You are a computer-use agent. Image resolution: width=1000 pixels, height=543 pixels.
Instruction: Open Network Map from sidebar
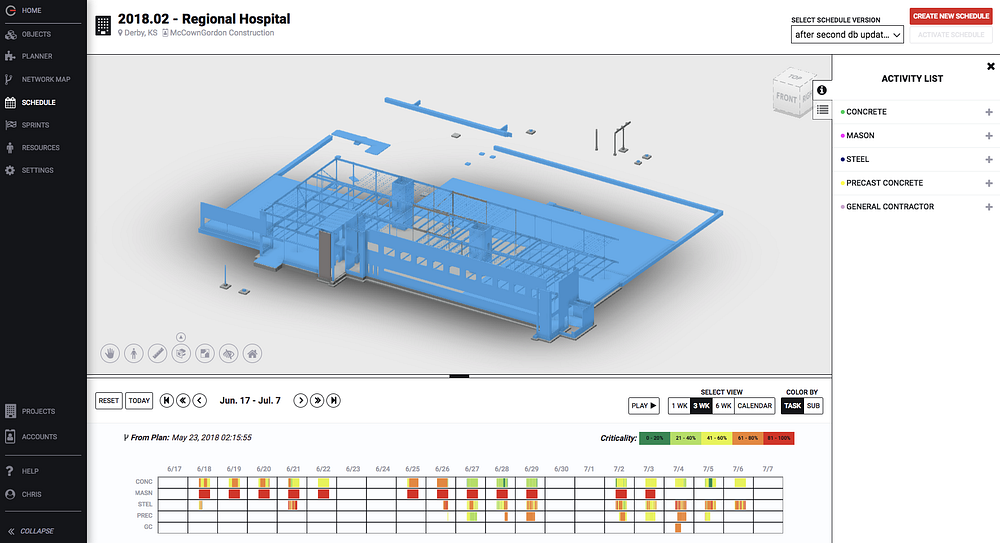(45, 79)
